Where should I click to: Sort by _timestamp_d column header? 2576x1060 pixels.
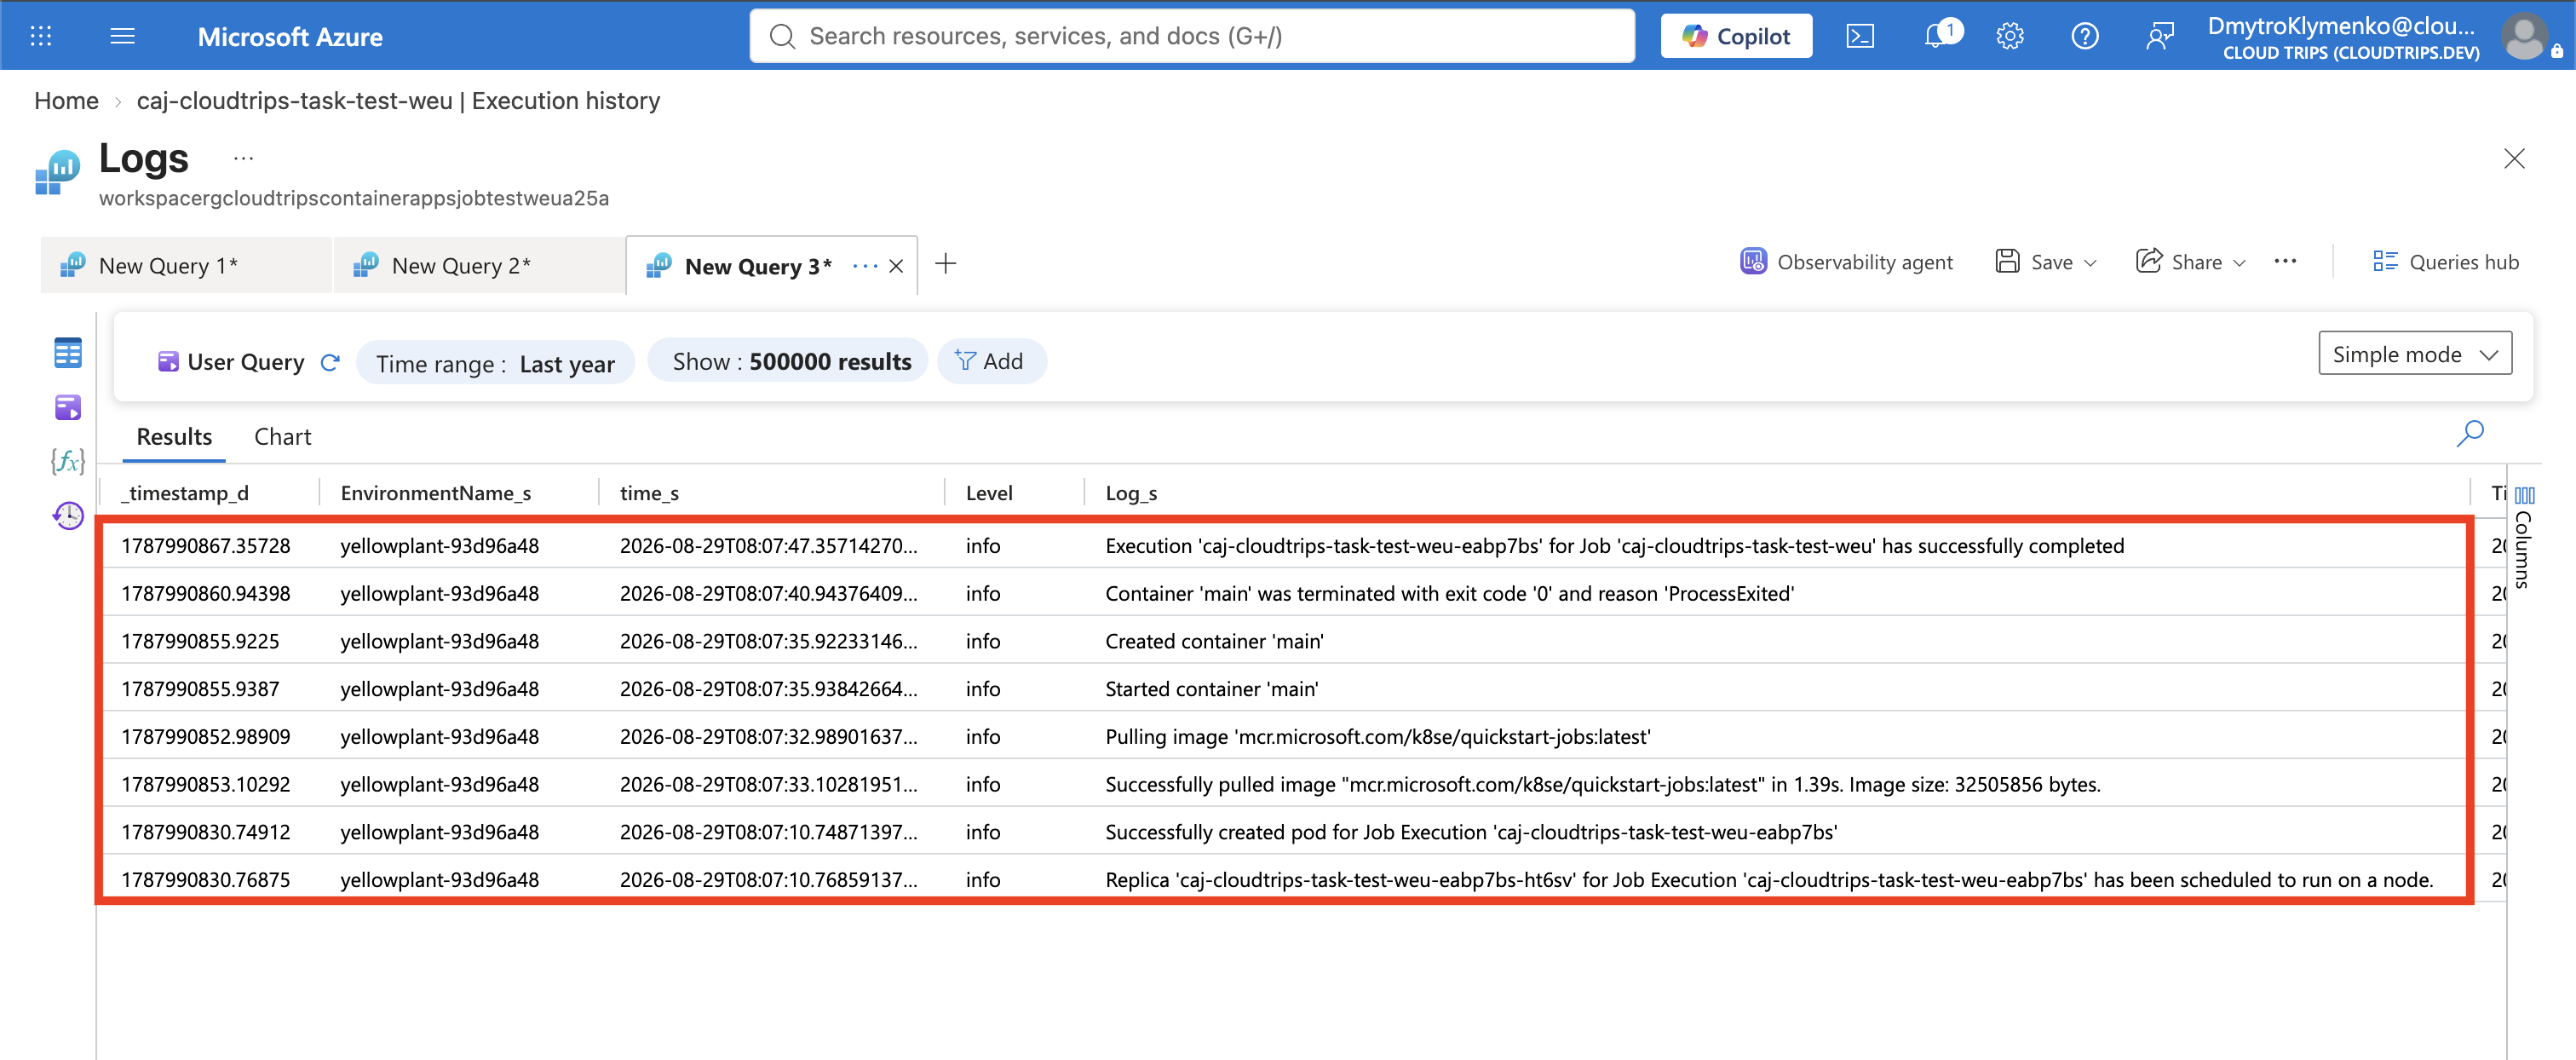click(185, 493)
